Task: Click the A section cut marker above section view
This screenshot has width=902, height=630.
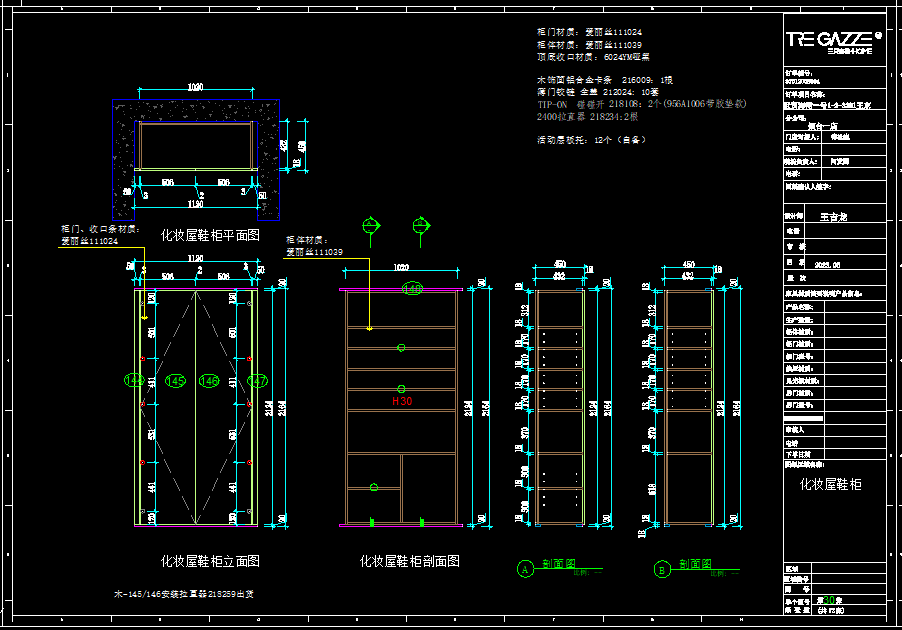Action: point(371,226)
